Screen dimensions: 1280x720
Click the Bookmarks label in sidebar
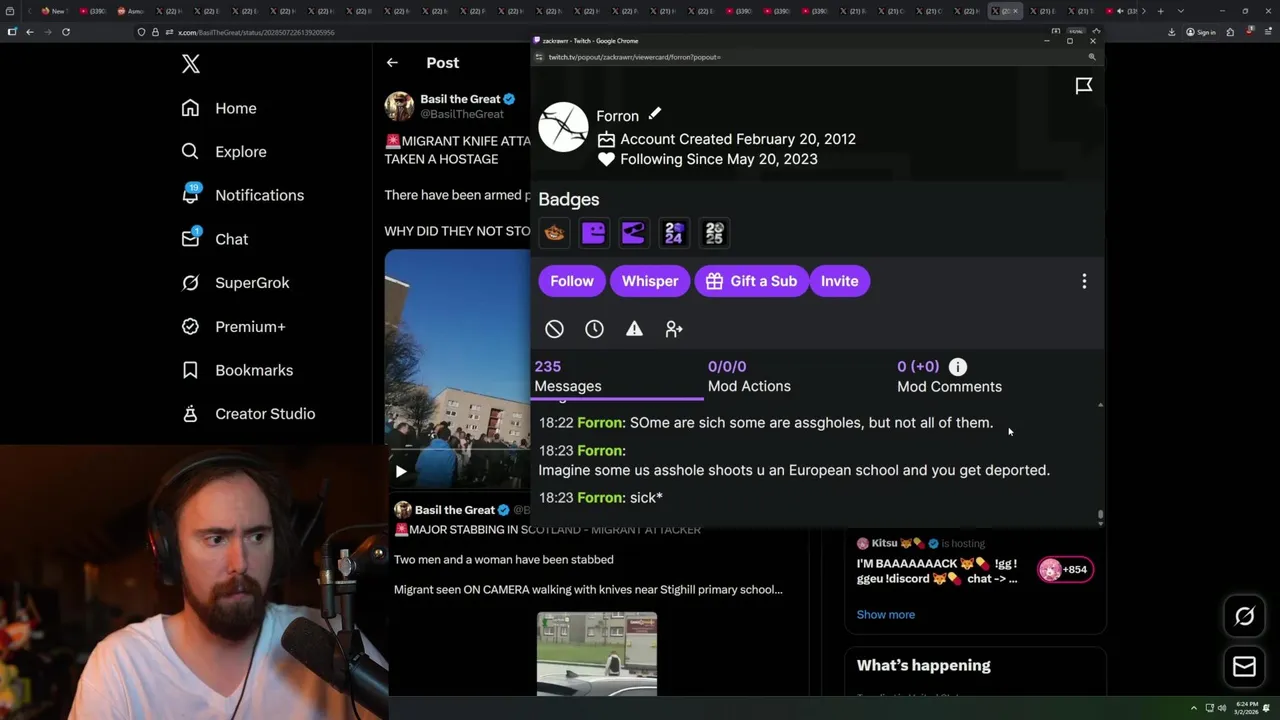pyautogui.click(x=254, y=370)
